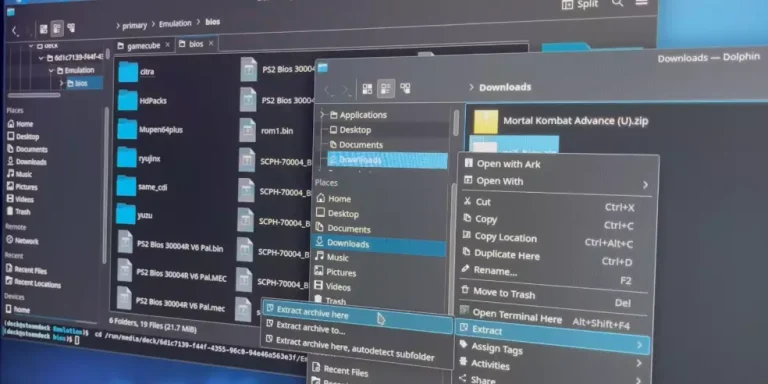Viewport: 768px width, 384px height.
Task: Open the citra folder in bios window
Action: click(137, 72)
